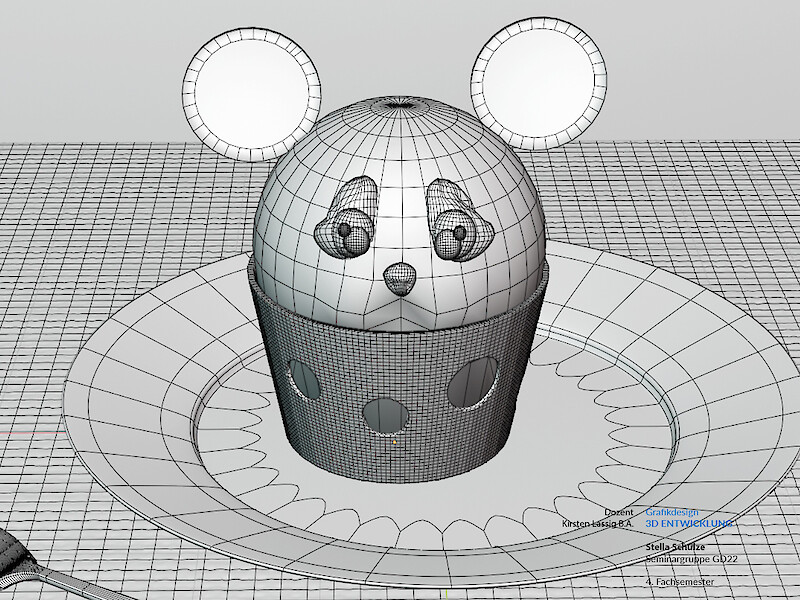The width and height of the screenshot is (800, 600).
Task: Click the blue 'Grafikdesign' text
Action: 672,512
